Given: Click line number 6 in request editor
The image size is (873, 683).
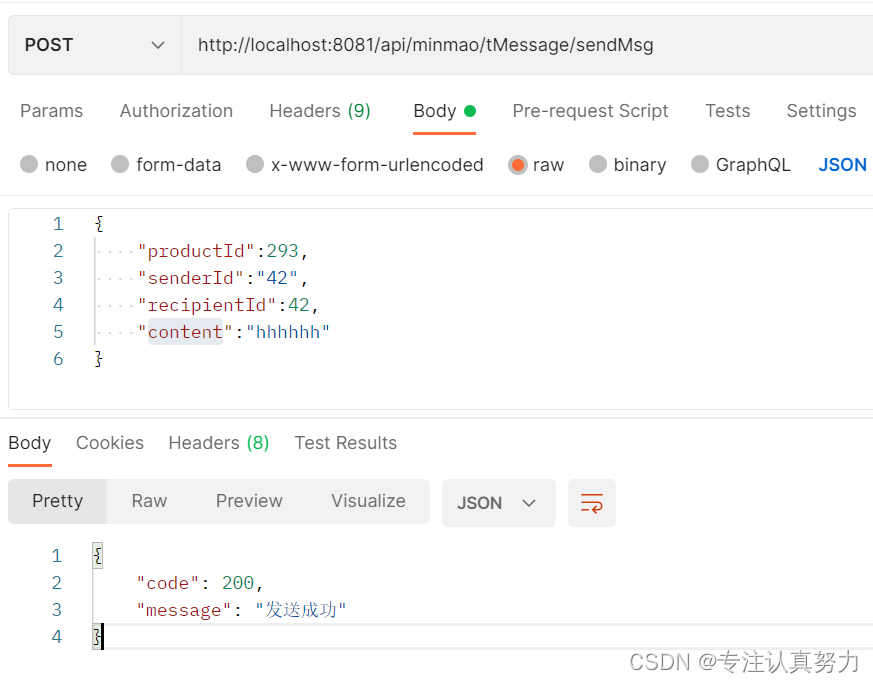Looking at the screenshot, I should 58,359.
